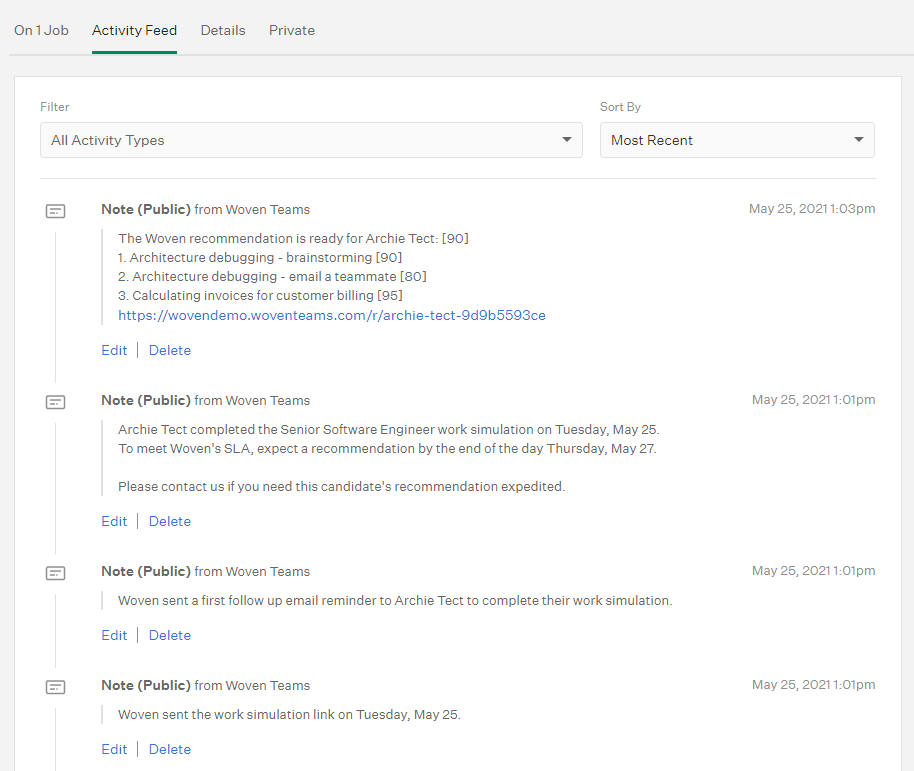Screen dimensions: 914x771
Task: Click note icon beside follow up reminder note
Action: click(x=55, y=573)
